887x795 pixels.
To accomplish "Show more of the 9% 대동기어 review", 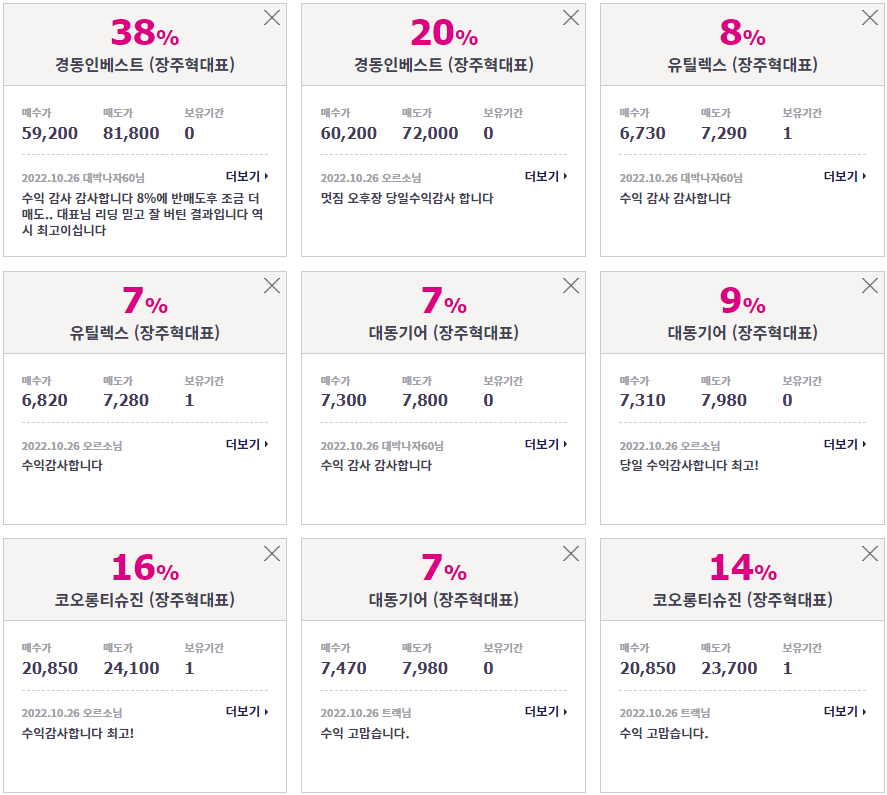I will [x=844, y=444].
